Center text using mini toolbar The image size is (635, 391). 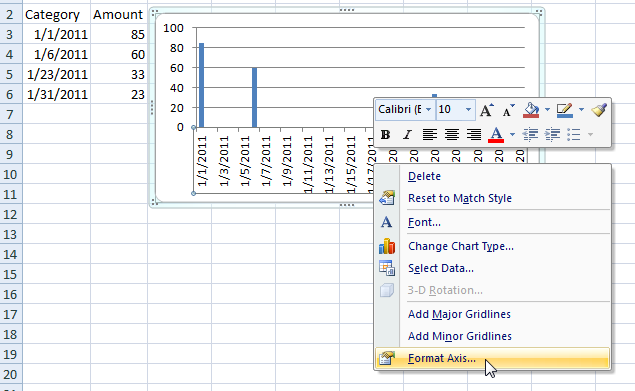pyautogui.click(x=452, y=134)
